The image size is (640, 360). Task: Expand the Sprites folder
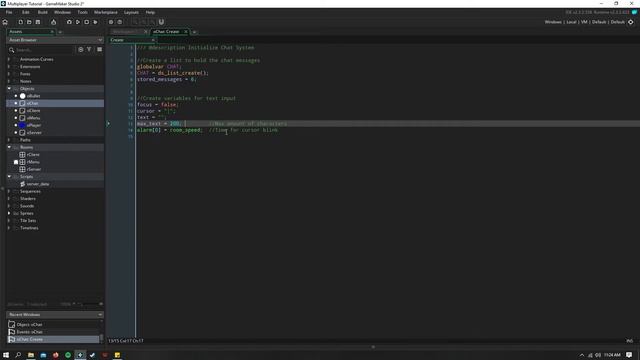pos(9,213)
